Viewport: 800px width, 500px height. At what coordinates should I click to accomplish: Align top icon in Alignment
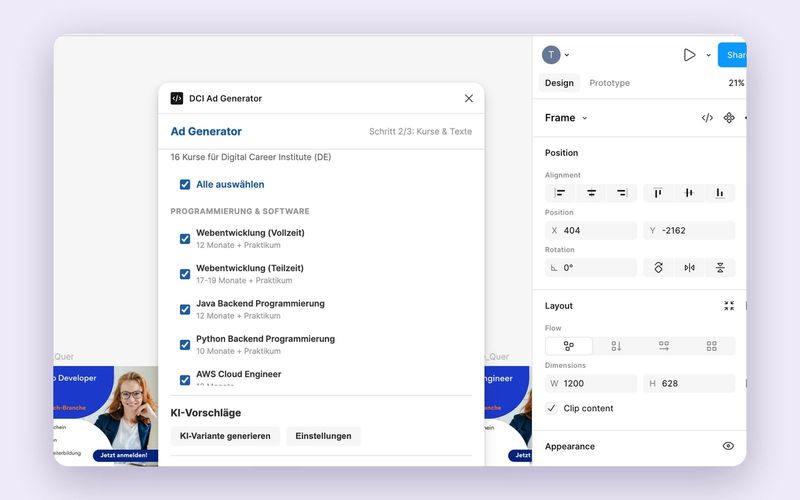tap(658, 193)
